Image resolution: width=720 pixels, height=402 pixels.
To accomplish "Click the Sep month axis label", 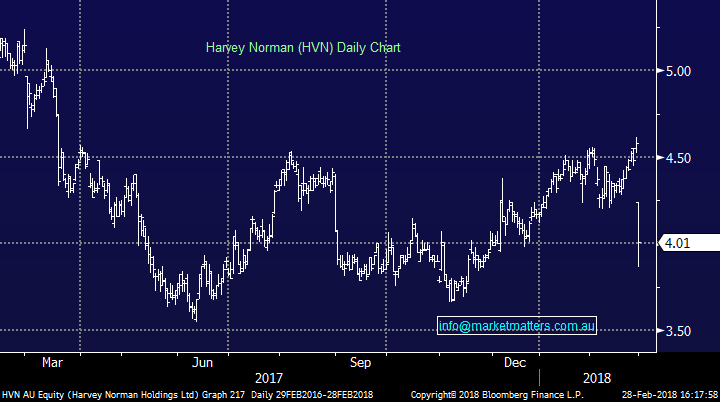I will [x=360, y=363].
